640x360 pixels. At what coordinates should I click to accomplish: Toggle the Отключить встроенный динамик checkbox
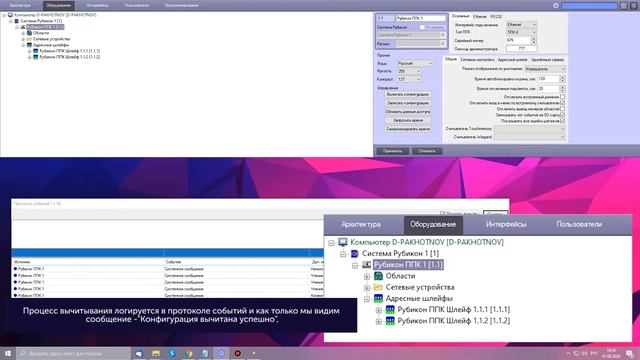(562, 97)
